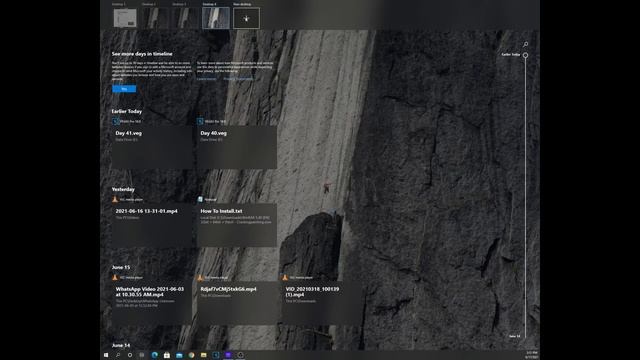Switch to Desktop 2 thumbnail
This screenshot has height=360, width=640.
point(156,18)
